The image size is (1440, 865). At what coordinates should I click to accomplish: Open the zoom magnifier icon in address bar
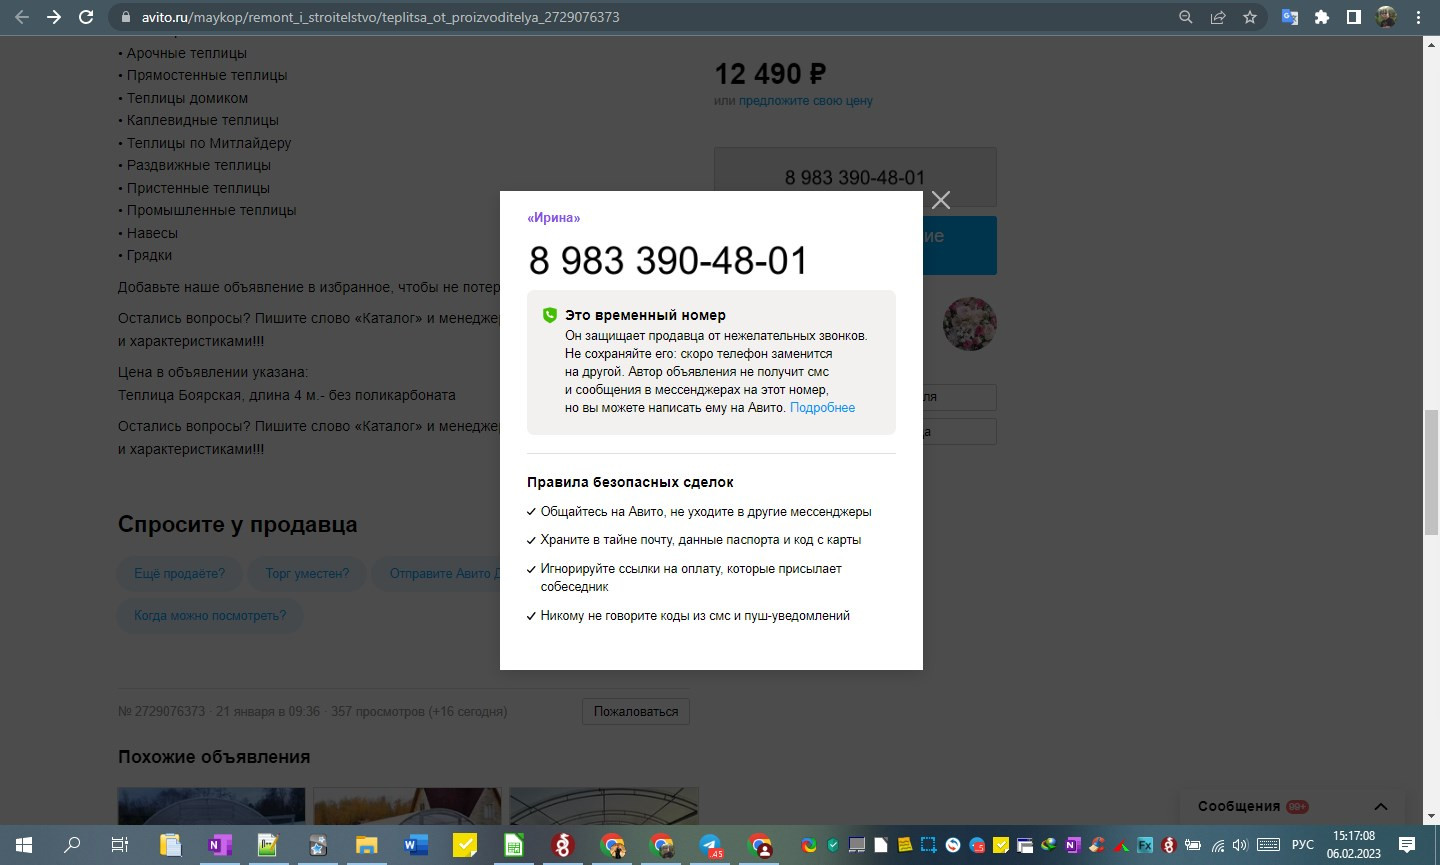[1186, 17]
